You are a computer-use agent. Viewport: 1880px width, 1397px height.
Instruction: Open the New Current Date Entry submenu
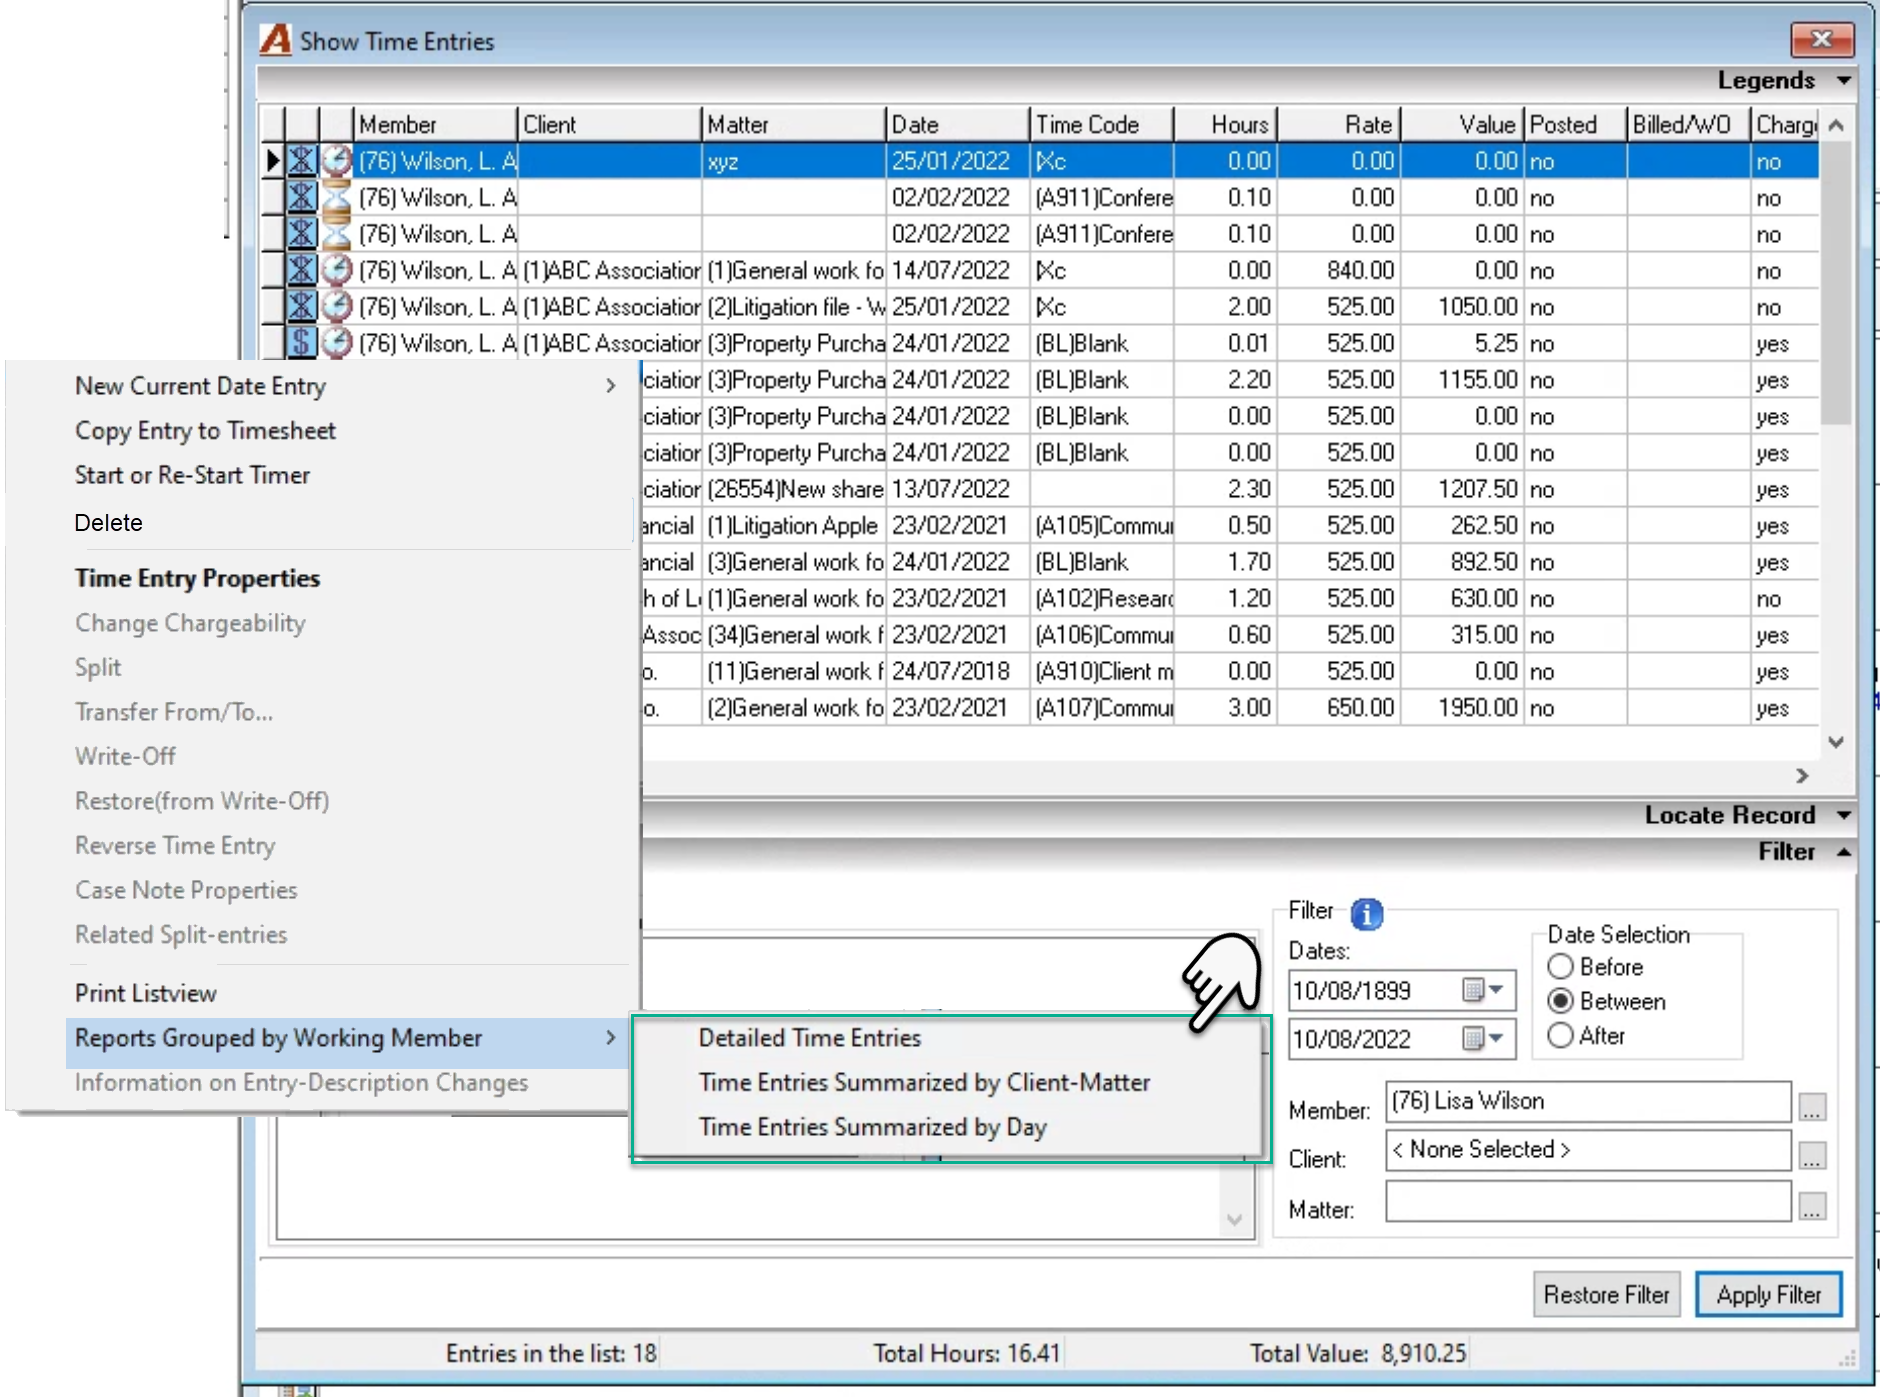tap(345, 386)
